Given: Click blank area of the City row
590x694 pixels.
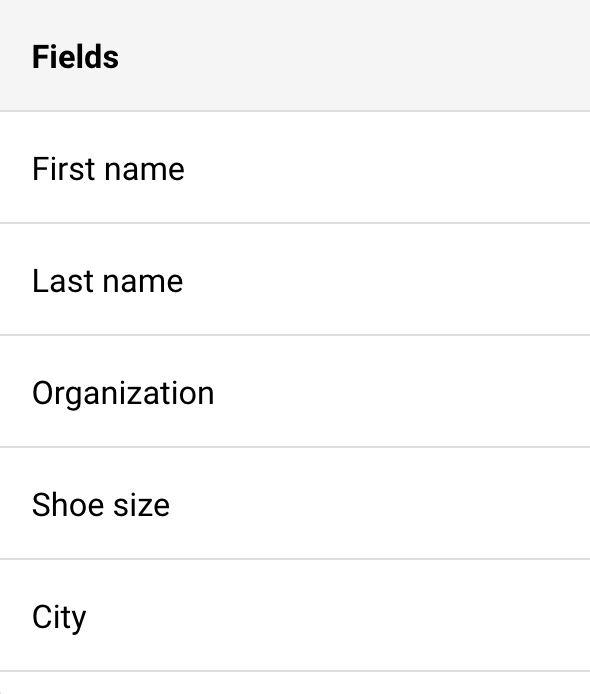Looking at the screenshot, I should pos(336,616).
